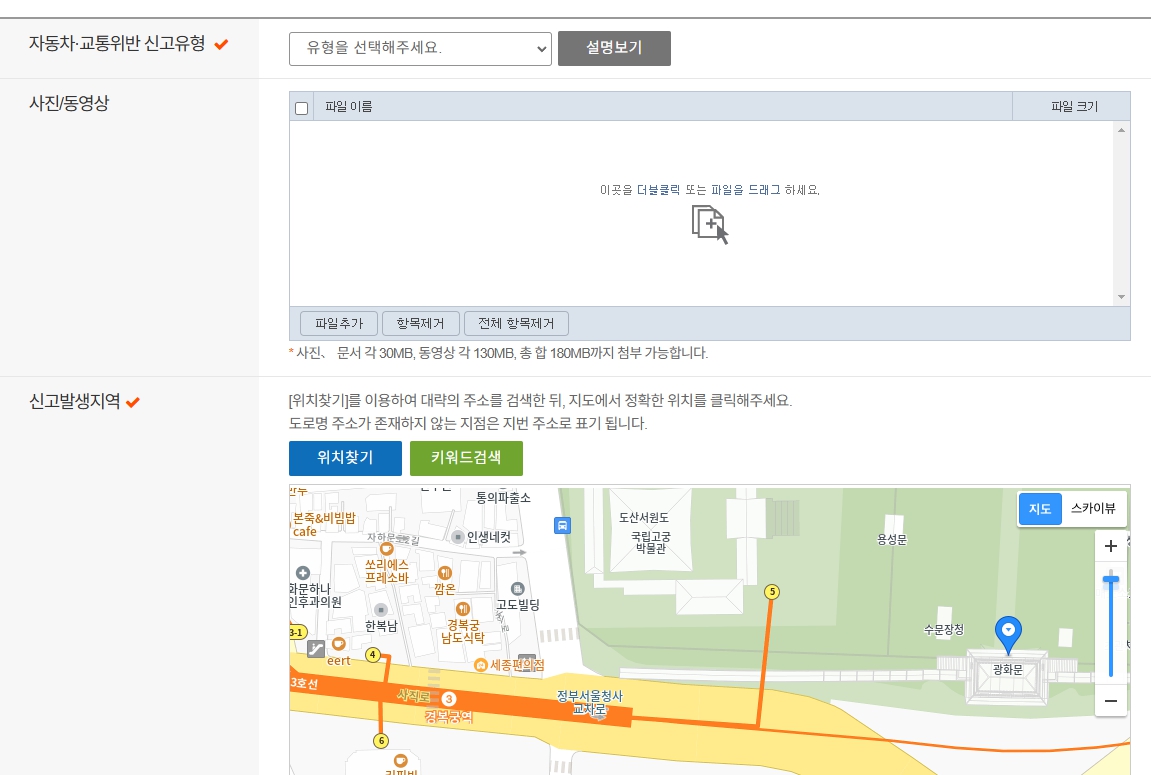Click the 위치찾기 button

[345, 460]
